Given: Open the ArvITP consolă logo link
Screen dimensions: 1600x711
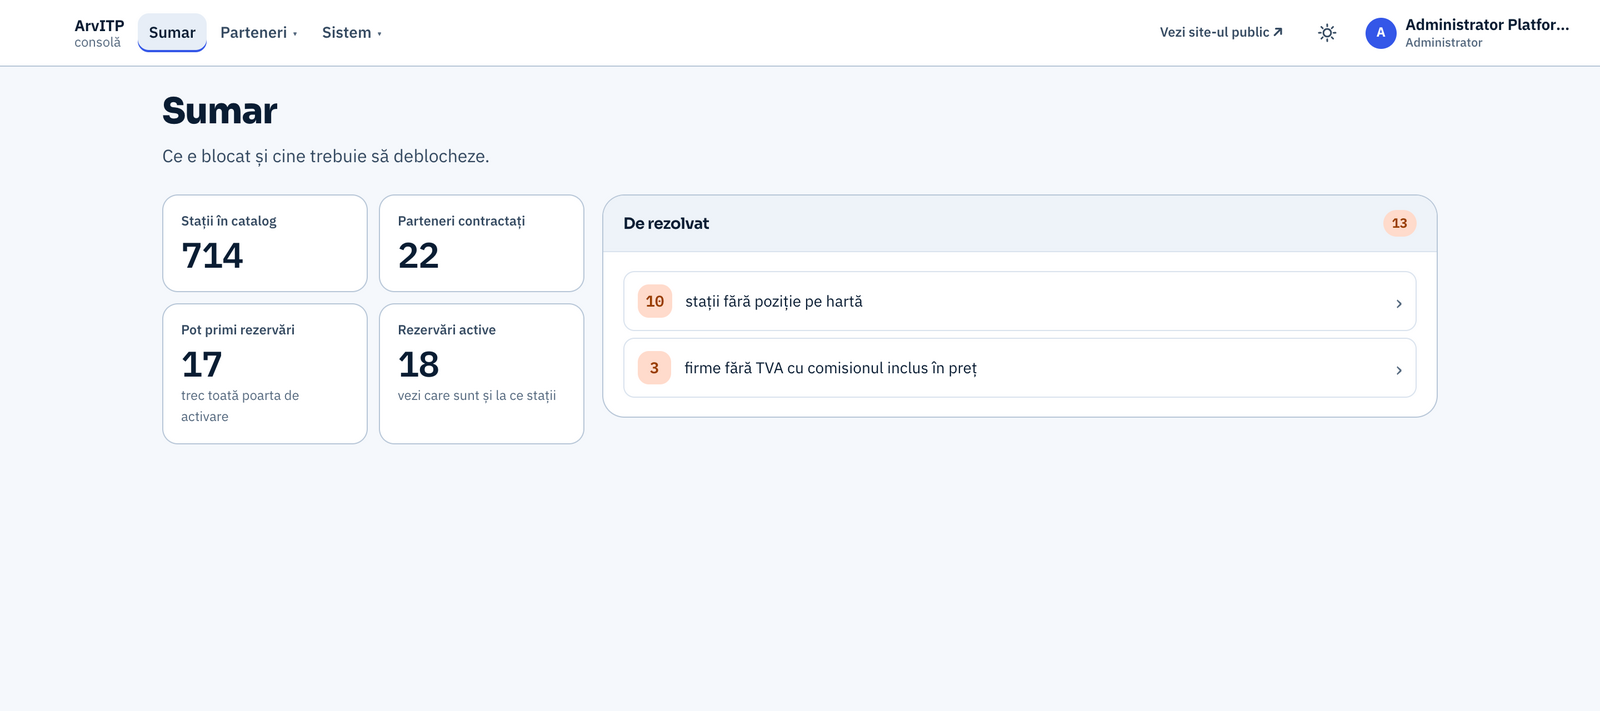Looking at the screenshot, I should (x=99, y=33).
